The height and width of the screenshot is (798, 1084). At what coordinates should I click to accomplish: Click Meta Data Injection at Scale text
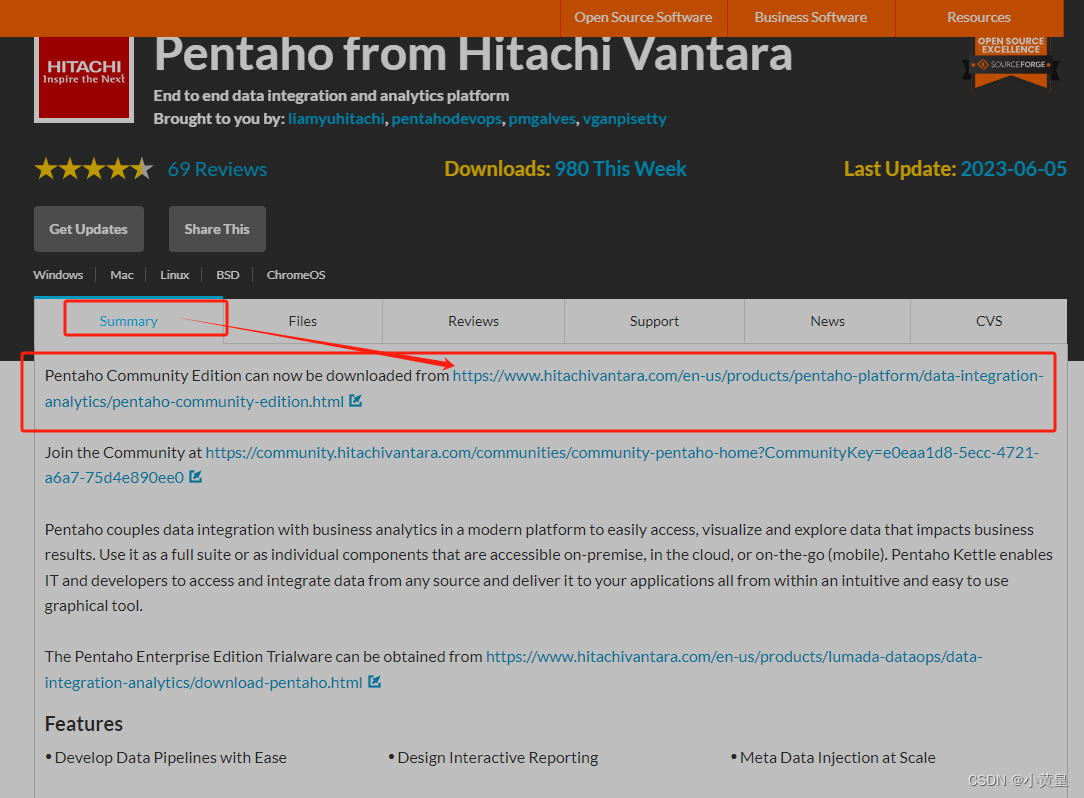click(838, 757)
